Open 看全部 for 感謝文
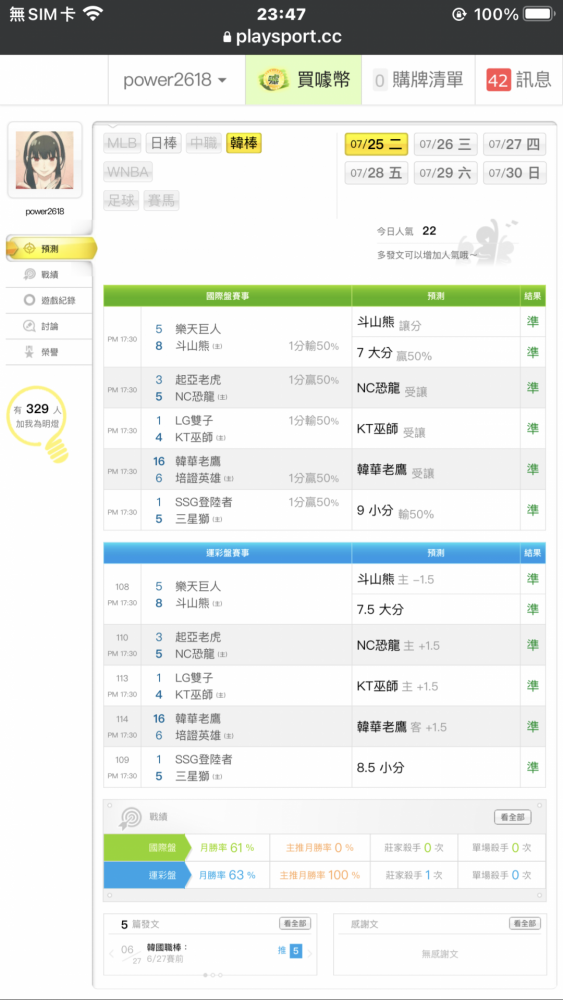This screenshot has width=563, height=1000. 525,923
